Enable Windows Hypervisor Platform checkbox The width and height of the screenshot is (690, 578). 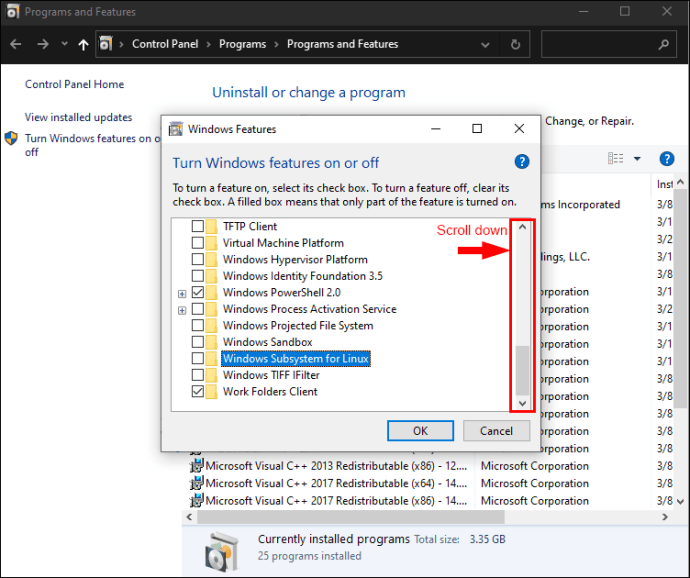(198, 259)
